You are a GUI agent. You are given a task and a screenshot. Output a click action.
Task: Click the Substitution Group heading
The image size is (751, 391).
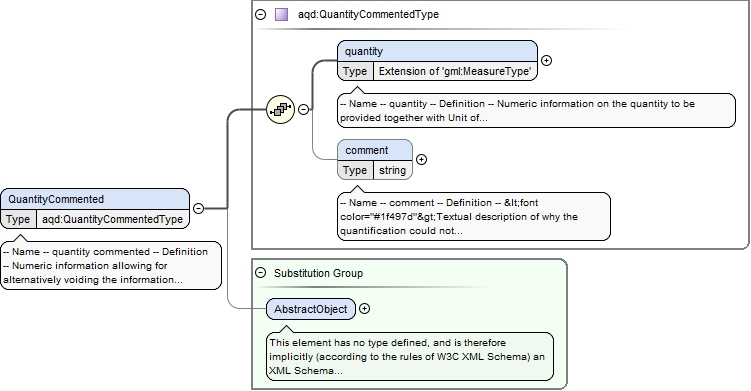(319, 273)
